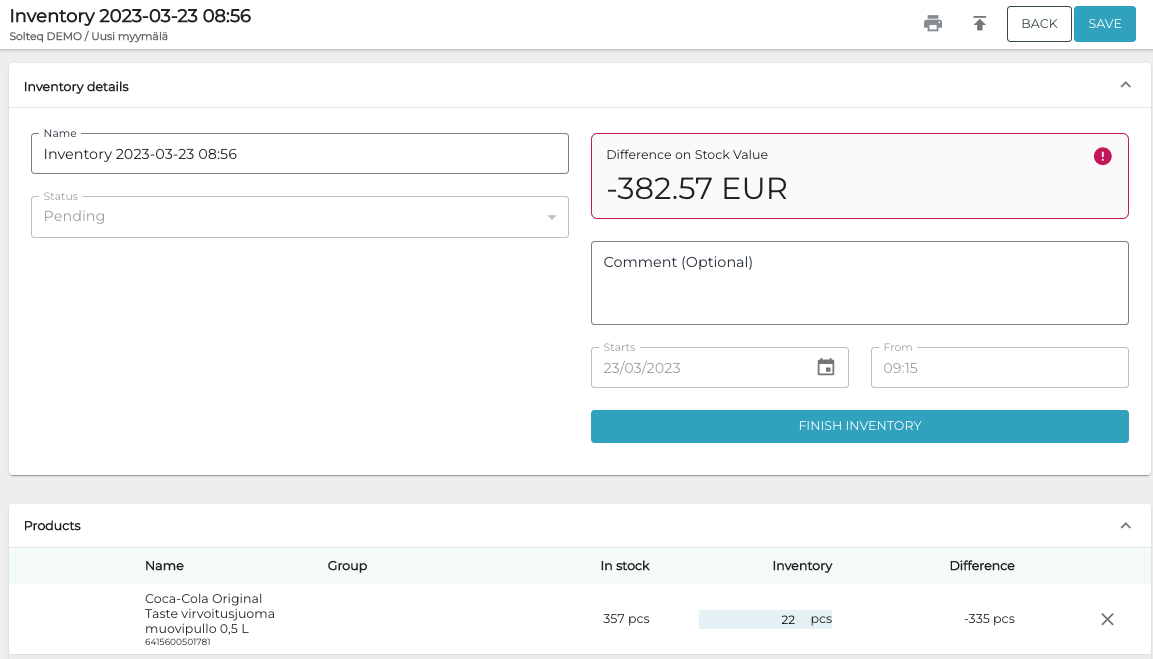The image size is (1153, 659).
Task: Remove the Coca-Cola product row
Action: click(x=1107, y=619)
